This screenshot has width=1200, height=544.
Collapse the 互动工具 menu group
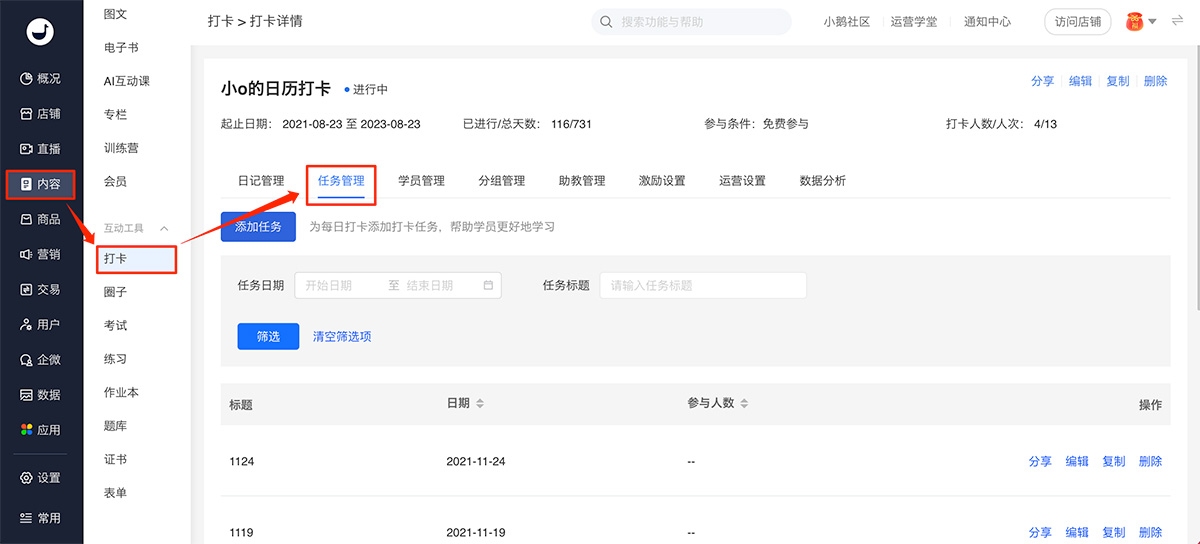coord(165,229)
